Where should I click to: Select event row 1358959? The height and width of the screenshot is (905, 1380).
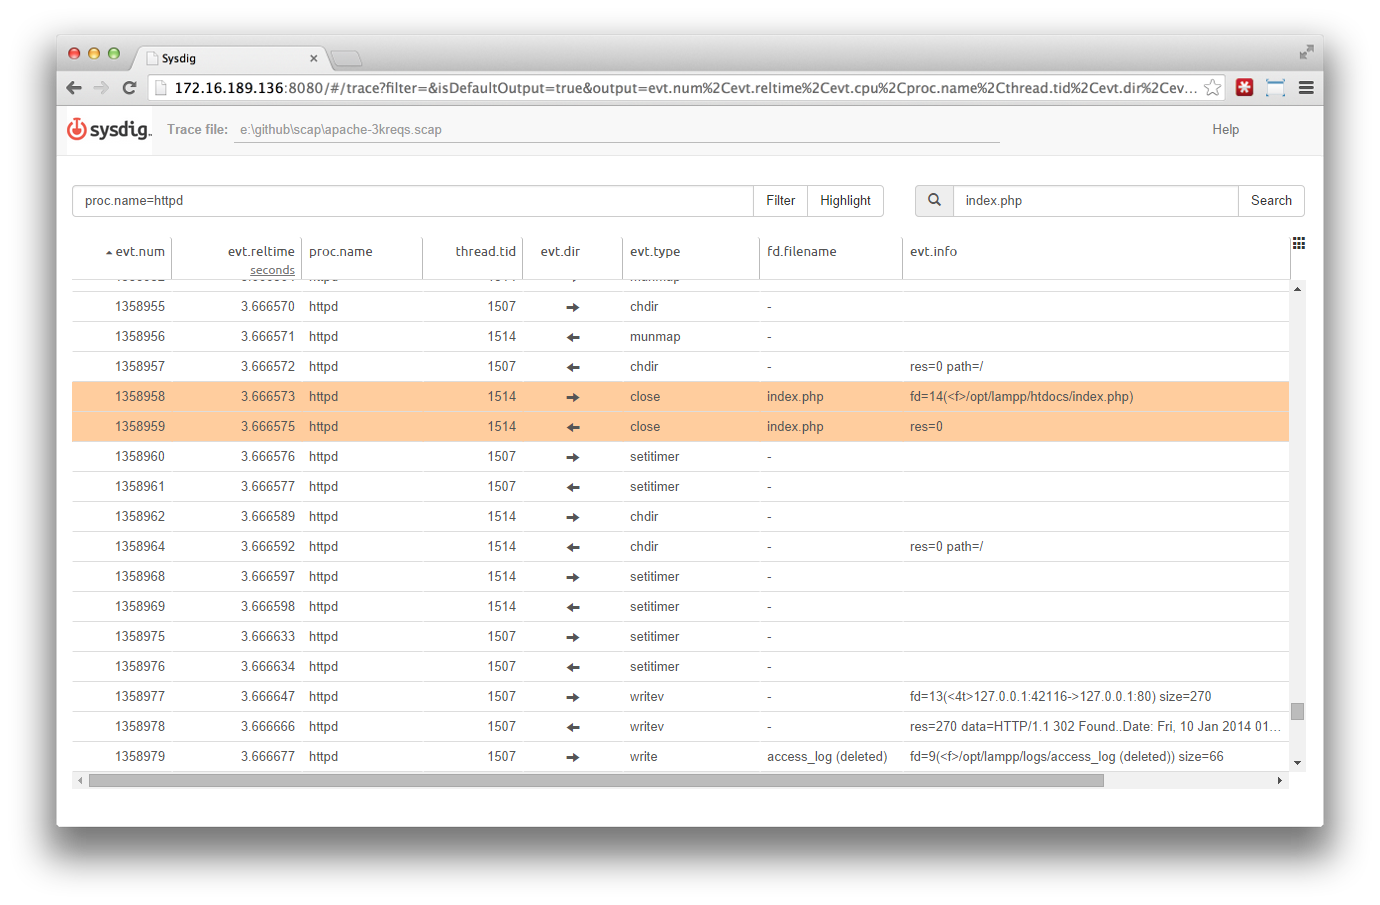click(x=680, y=426)
